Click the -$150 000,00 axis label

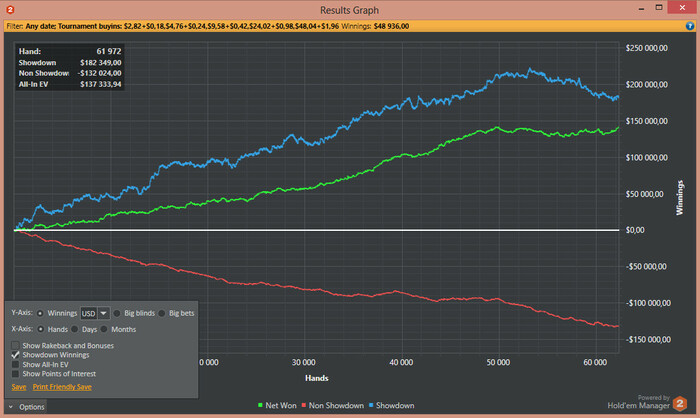coord(648,339)
